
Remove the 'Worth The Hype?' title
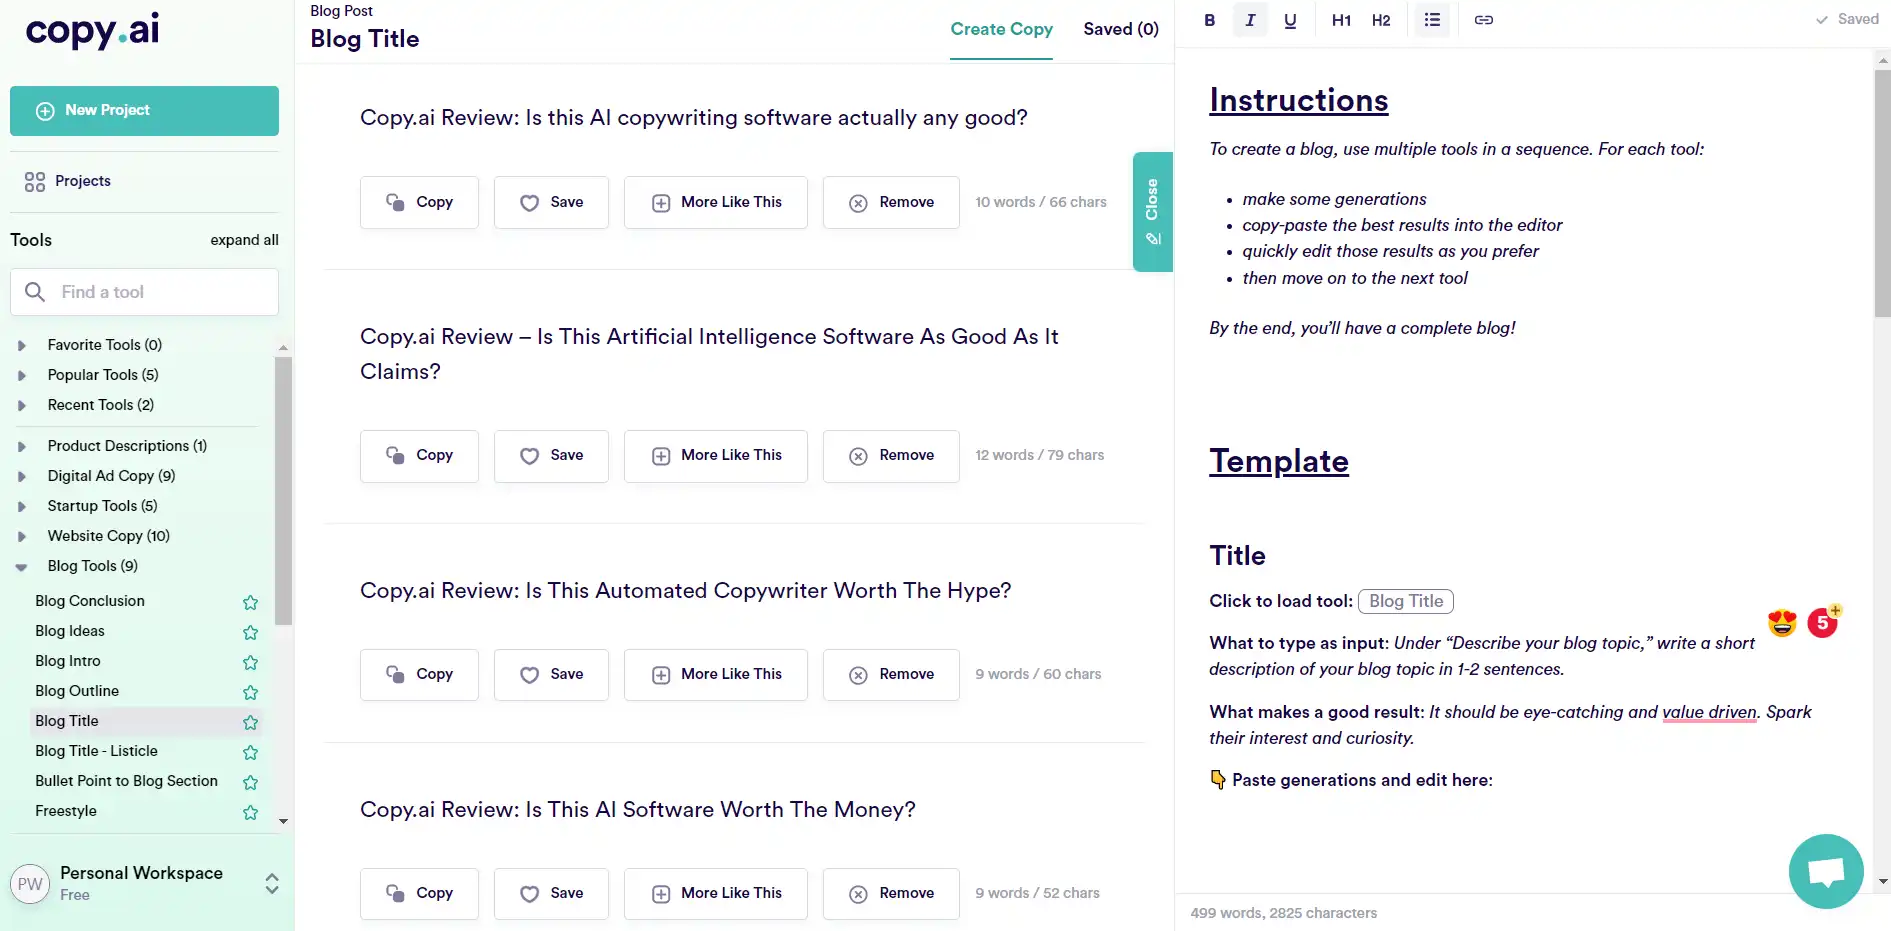point(891,675)
